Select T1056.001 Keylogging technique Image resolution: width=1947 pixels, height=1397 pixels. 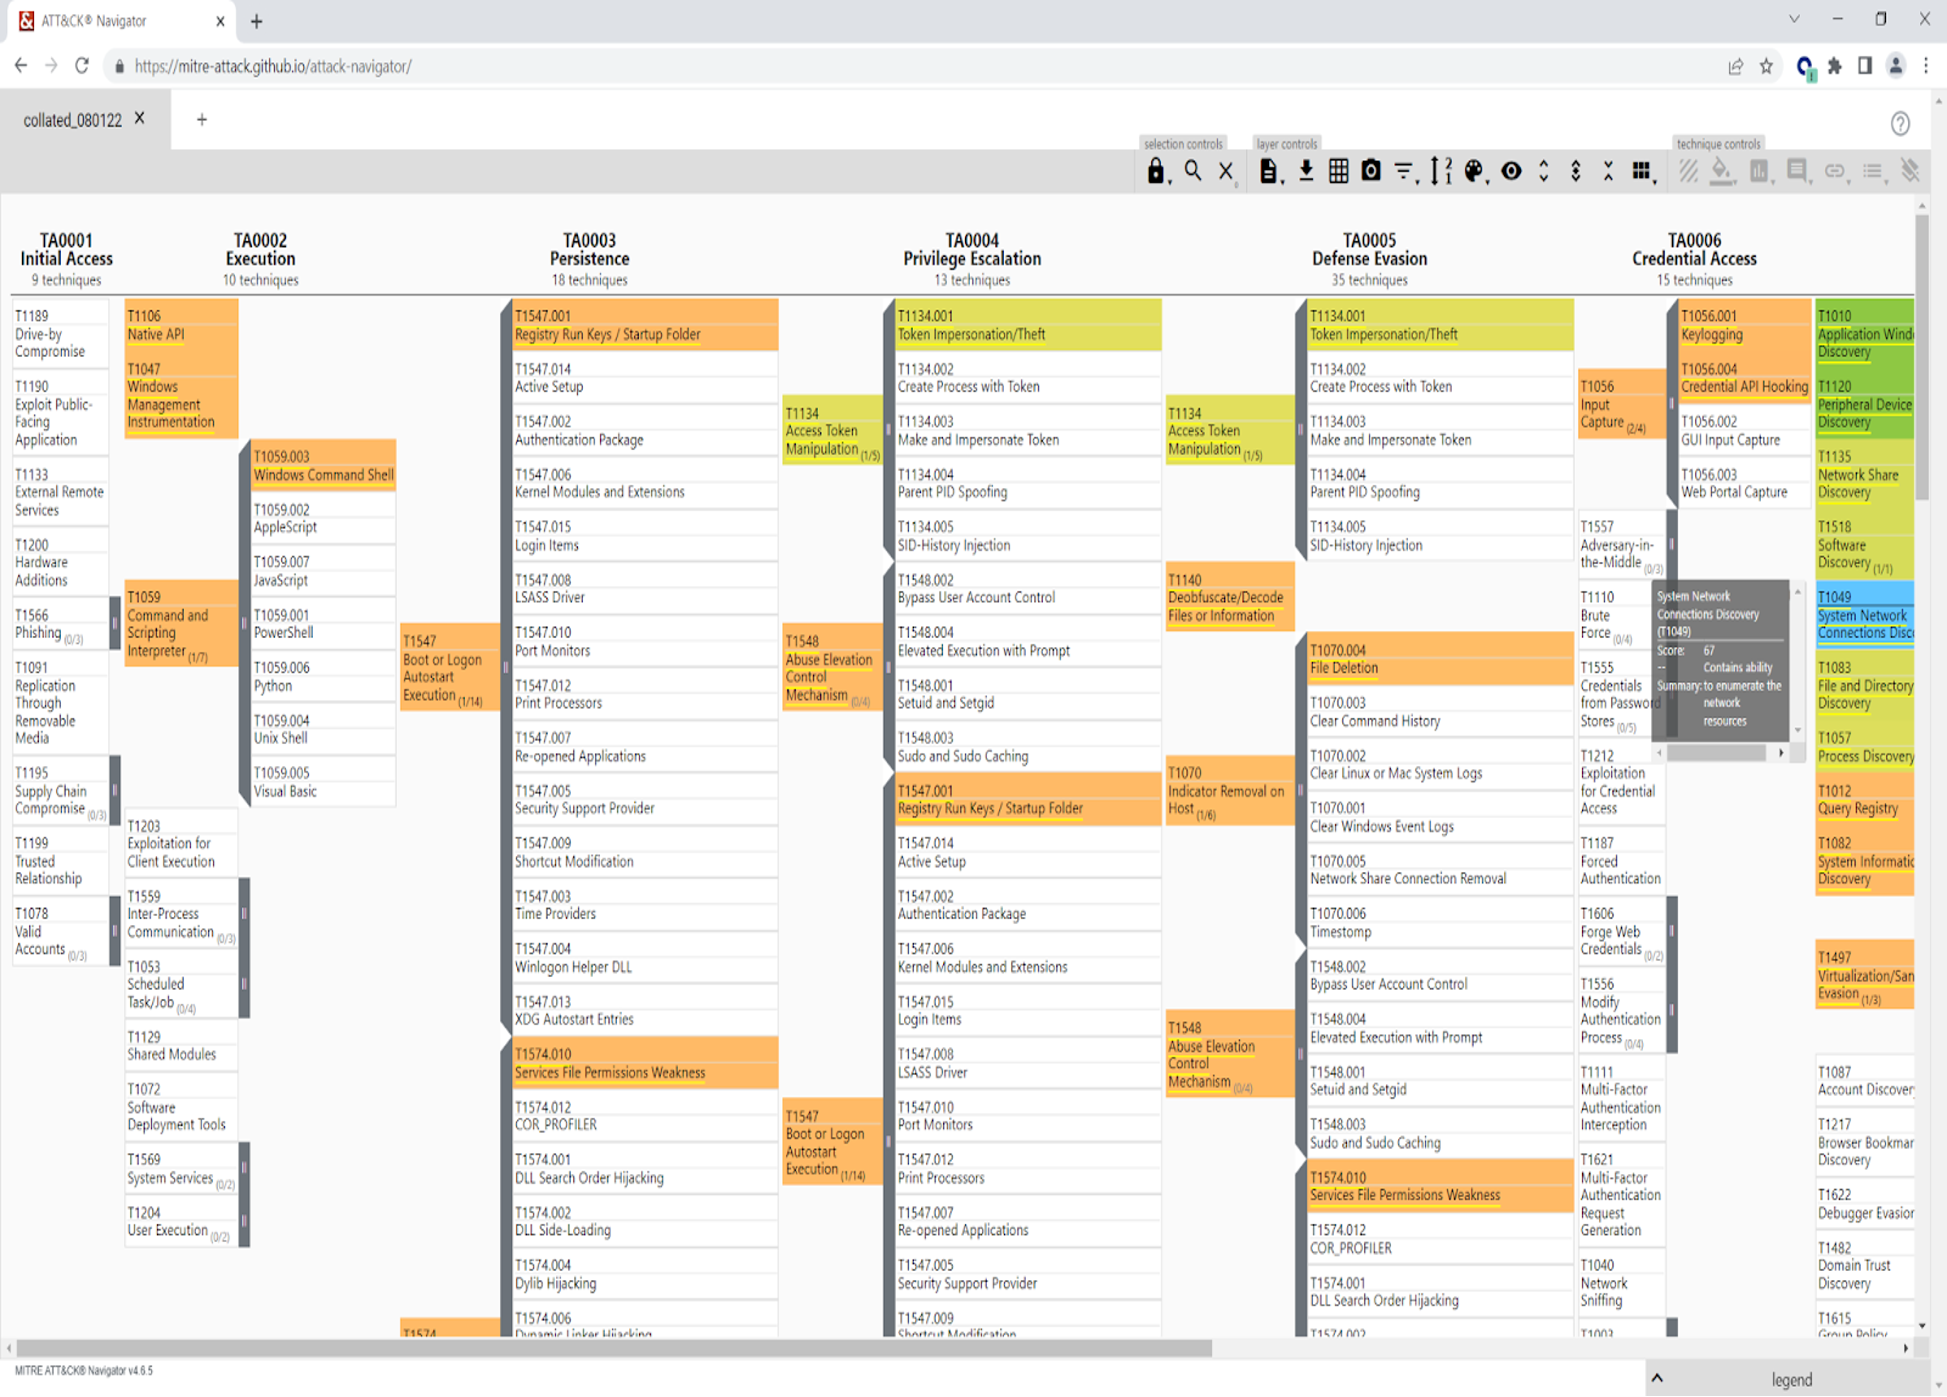pos(1745,325)
